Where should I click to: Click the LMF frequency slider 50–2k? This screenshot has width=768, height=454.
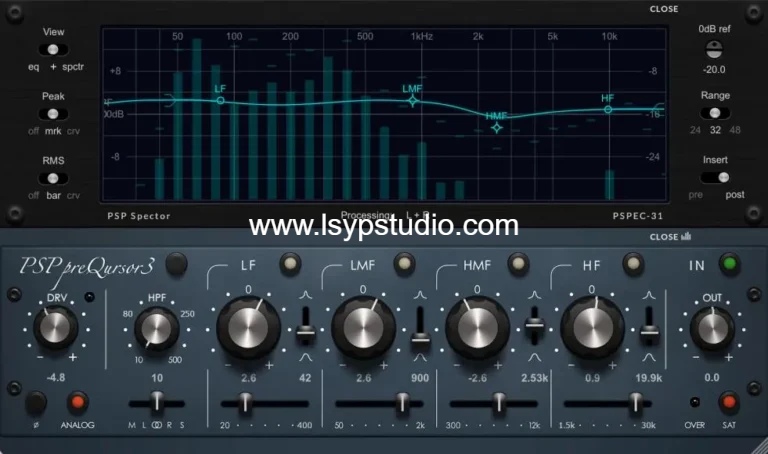(379, 404)
